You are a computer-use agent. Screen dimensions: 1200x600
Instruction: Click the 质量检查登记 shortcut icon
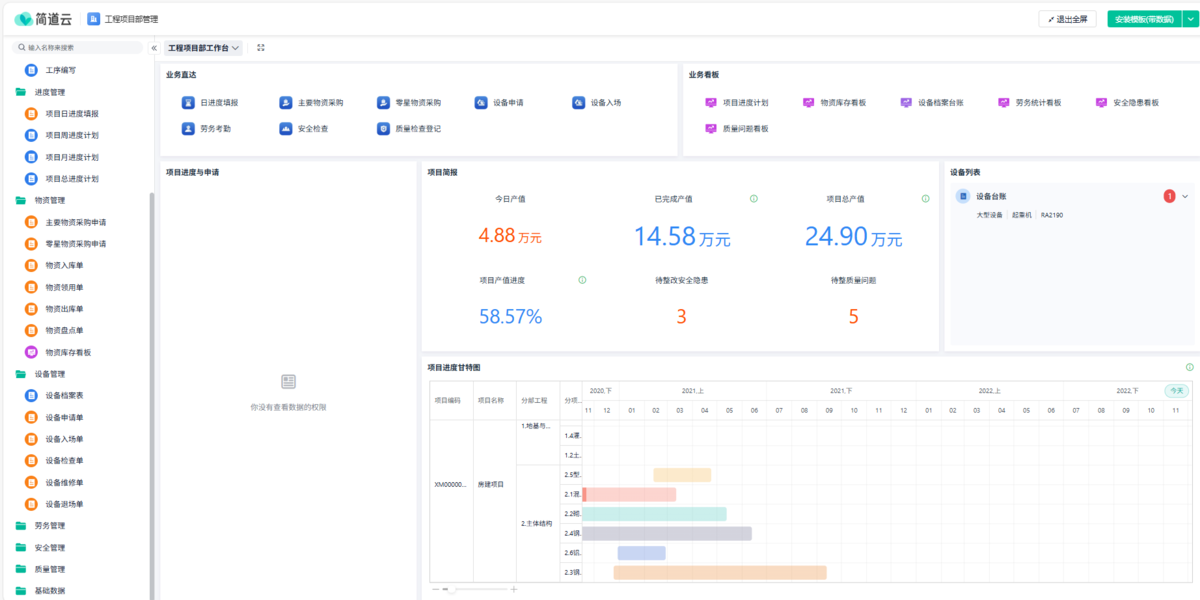tap(383, 128)
